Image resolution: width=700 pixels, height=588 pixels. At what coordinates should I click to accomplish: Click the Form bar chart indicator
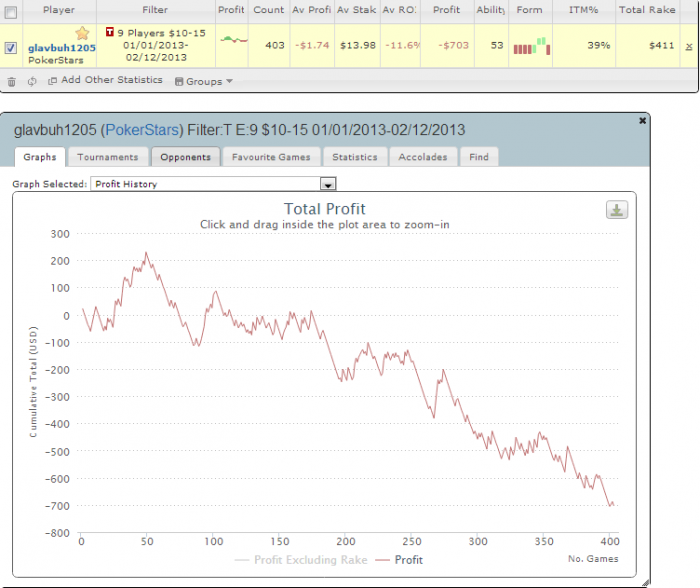[532, 46]
